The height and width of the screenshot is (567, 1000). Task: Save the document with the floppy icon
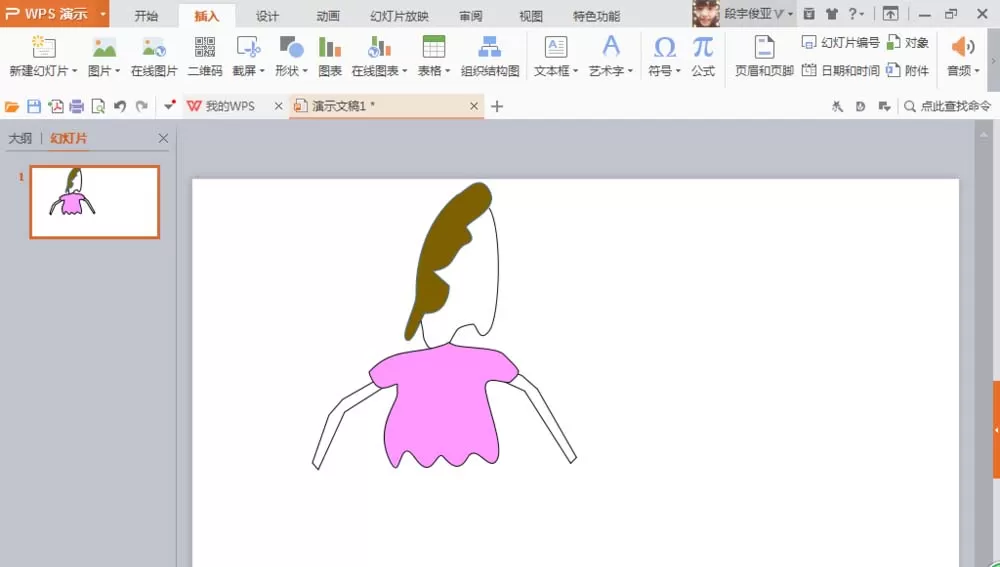pyautogui.click(x=34, y=107)
